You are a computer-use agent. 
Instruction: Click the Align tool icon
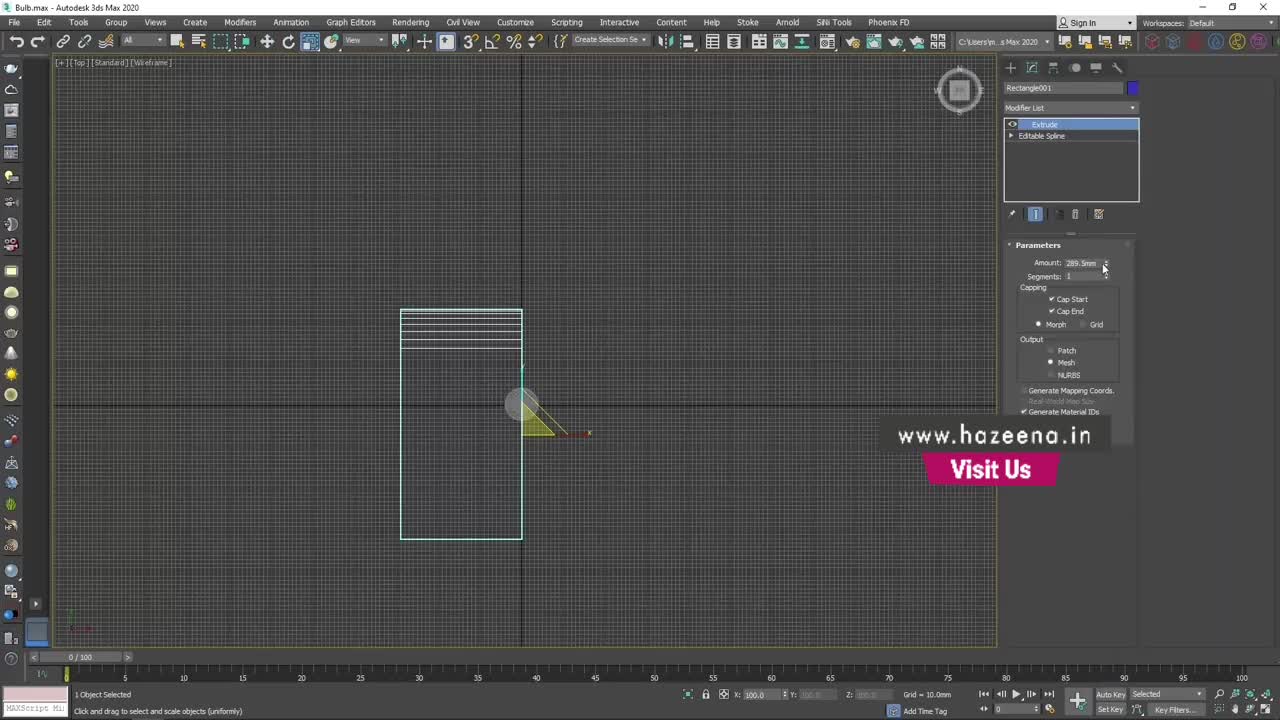pos(687,41)
